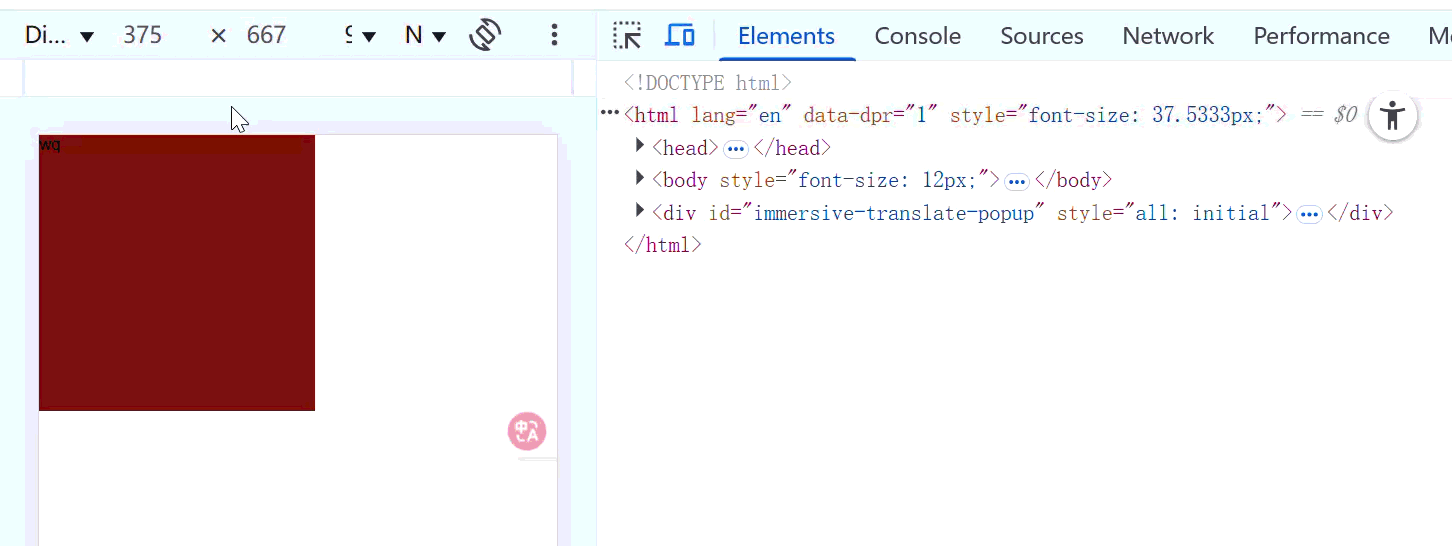Click the ellipsis badge inside the div tag
This screenshot has height=546, width=1452.
coord(1309,214)
